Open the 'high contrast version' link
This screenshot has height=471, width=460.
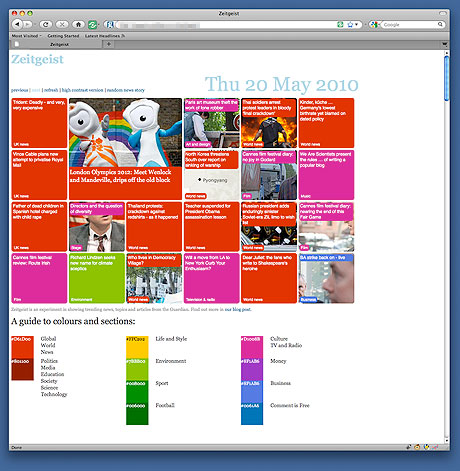(82, 90)
